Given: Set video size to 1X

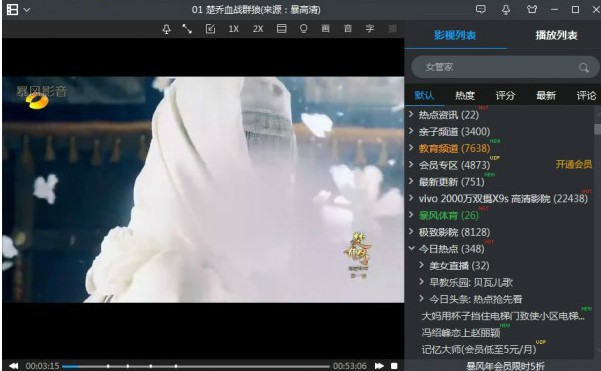Looking at the screenshot, I should click(x=233, y=29).
